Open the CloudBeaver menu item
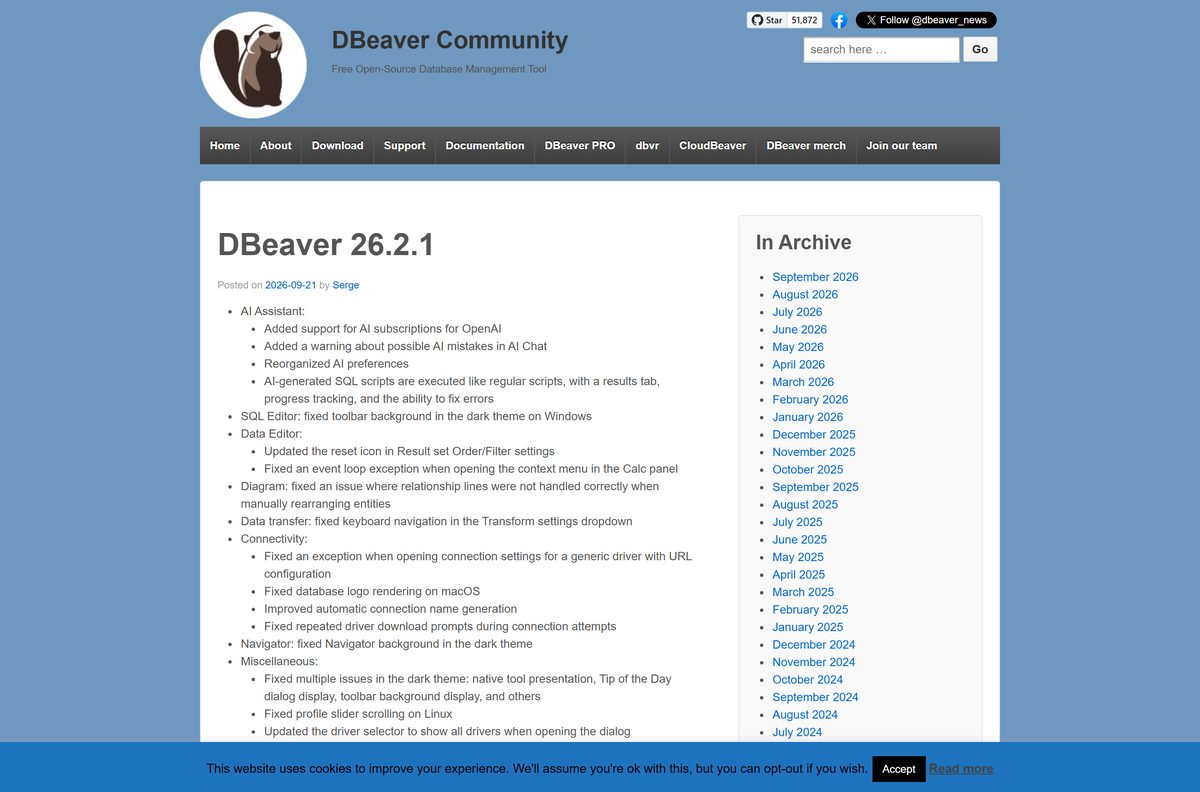1200x792 pixels. [x=713, y=146]
